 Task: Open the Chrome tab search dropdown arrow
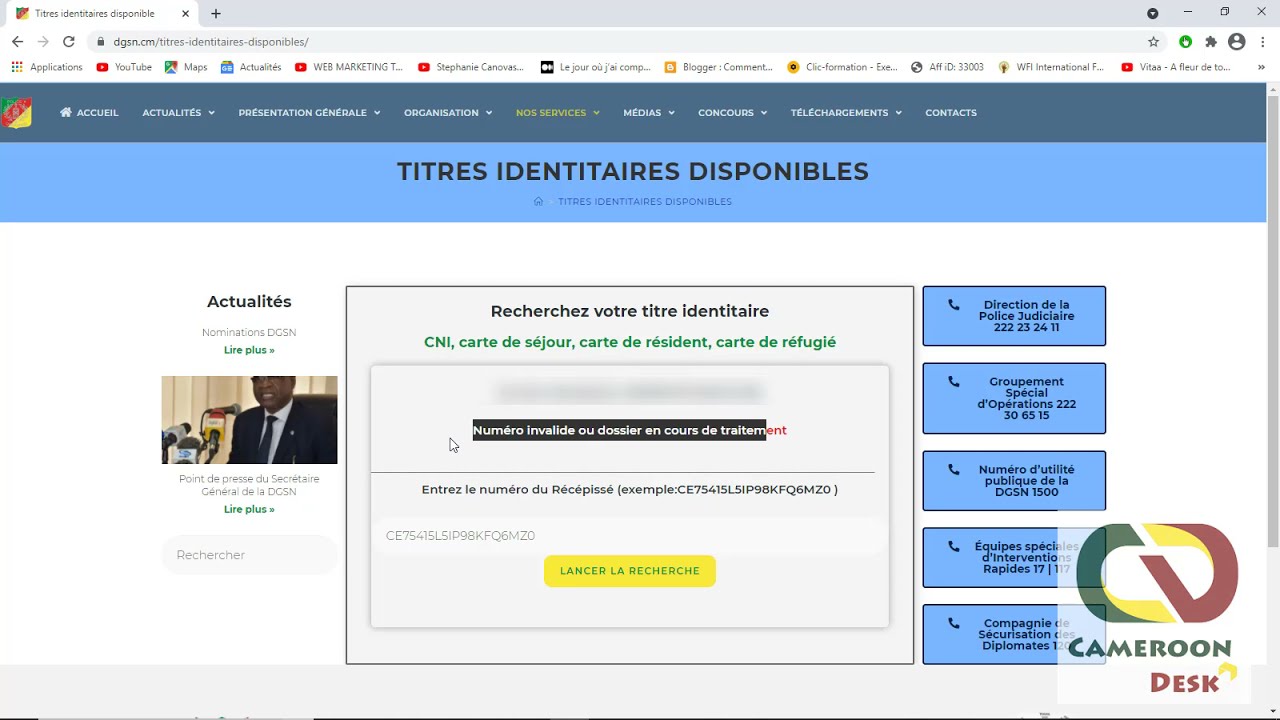[1153, 13]
